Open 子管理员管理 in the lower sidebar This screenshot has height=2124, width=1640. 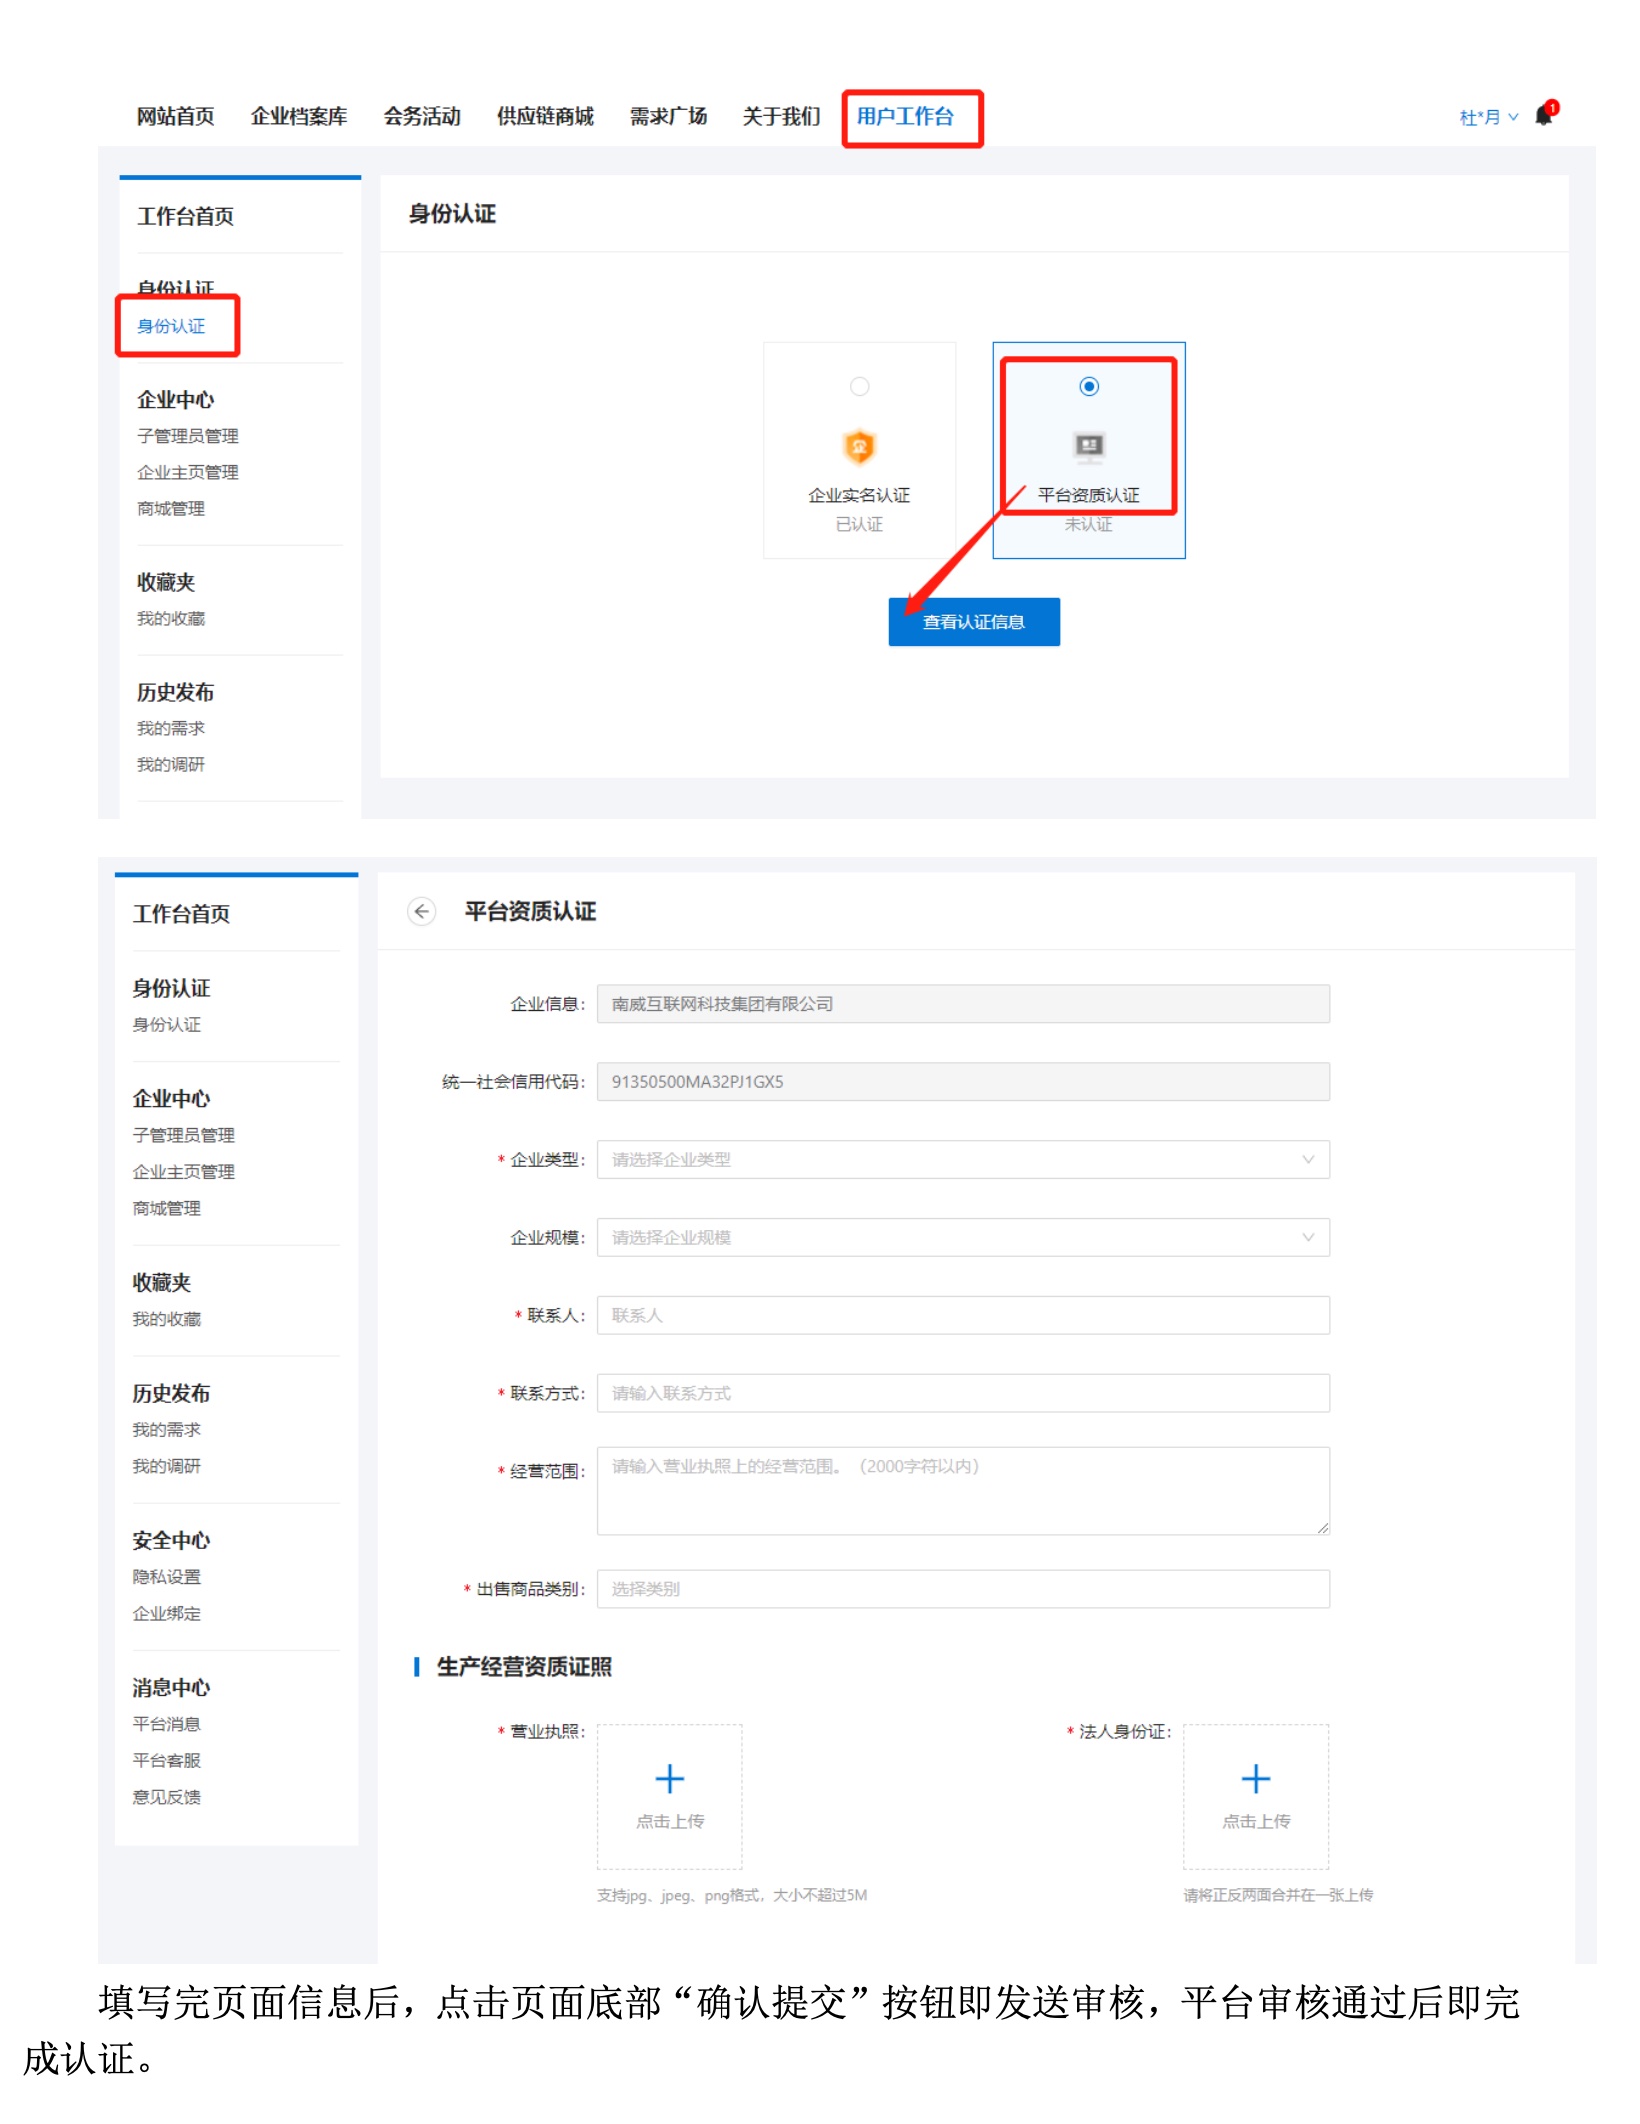click(x=184, y=1135)
